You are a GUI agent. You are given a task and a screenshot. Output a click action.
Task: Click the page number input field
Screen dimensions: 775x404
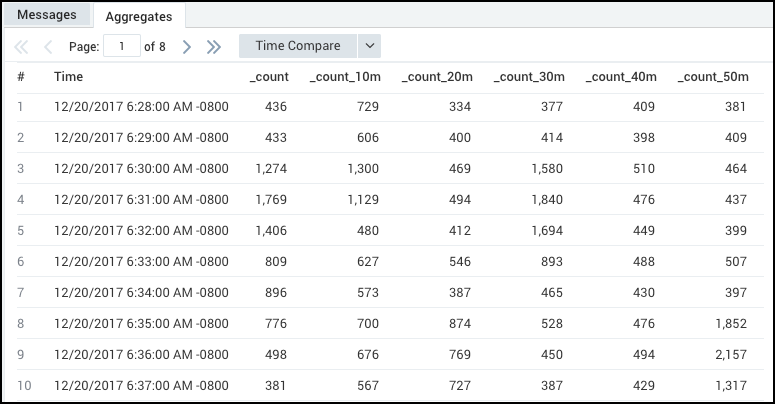pyautogui.click(x=123, y=46)
